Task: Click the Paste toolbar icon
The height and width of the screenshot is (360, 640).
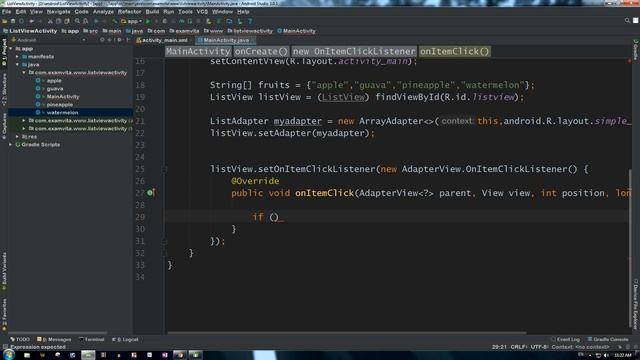Action: click(x=67, y=21)
